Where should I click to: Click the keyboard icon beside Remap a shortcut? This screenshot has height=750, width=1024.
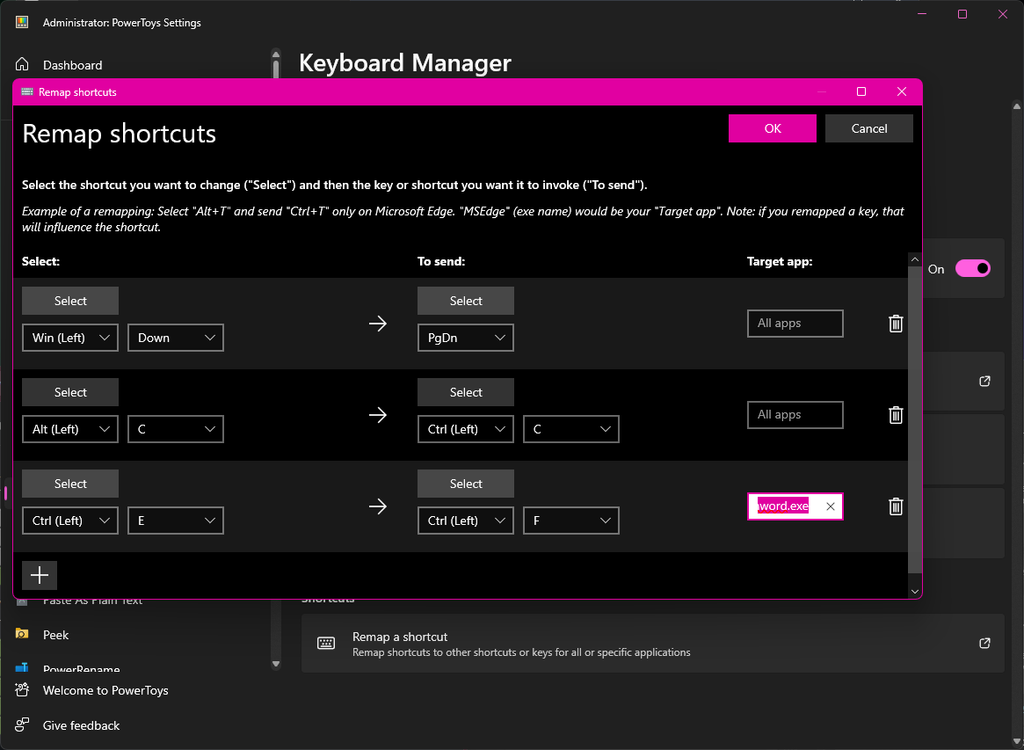[x=326, y=643]
